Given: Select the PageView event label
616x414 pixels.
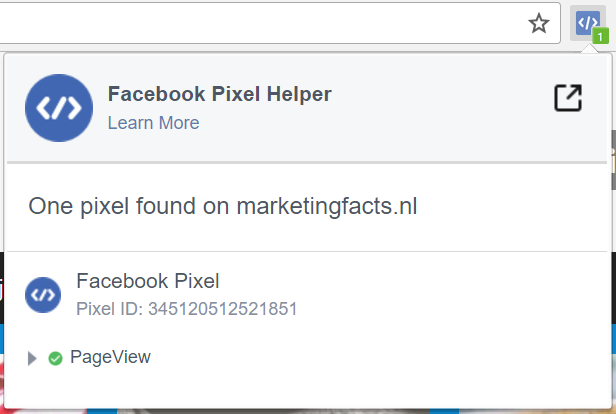Looking at the screenshot, I should point(110,357).
